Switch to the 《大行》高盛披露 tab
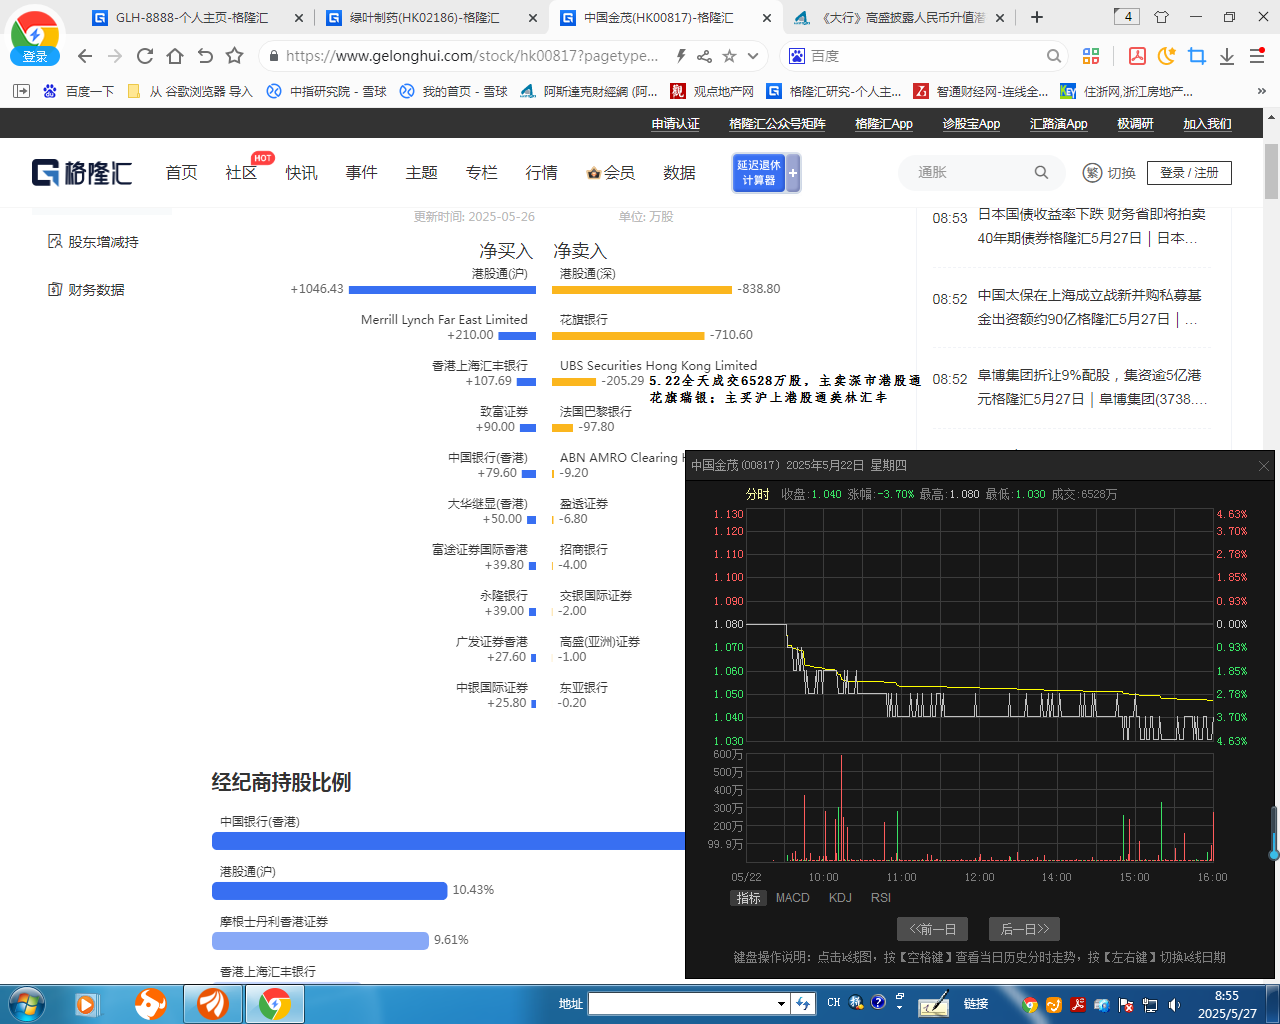This screenshot has height=1024, width=1280. click(902, 17)
